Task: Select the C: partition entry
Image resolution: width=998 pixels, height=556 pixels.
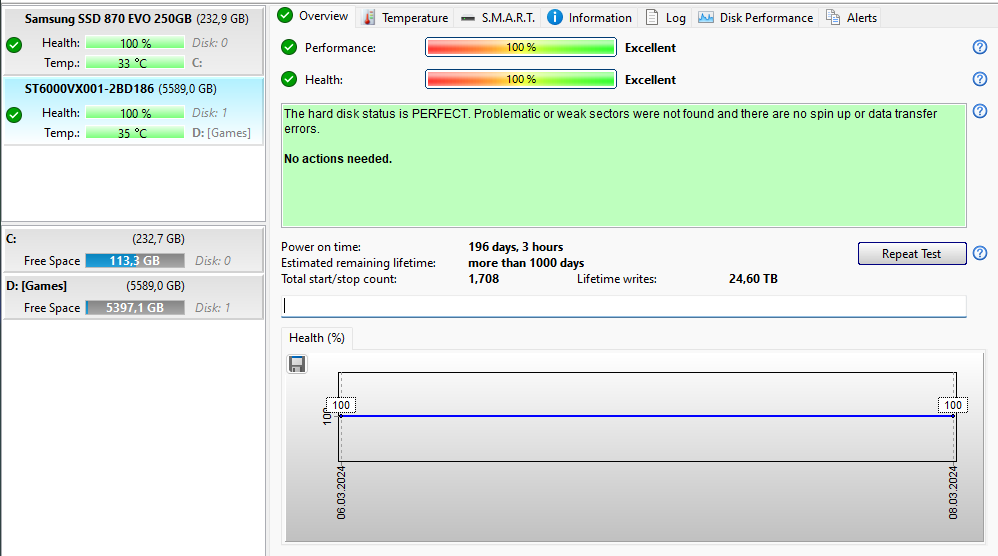Action: click(x=133, y=250)
